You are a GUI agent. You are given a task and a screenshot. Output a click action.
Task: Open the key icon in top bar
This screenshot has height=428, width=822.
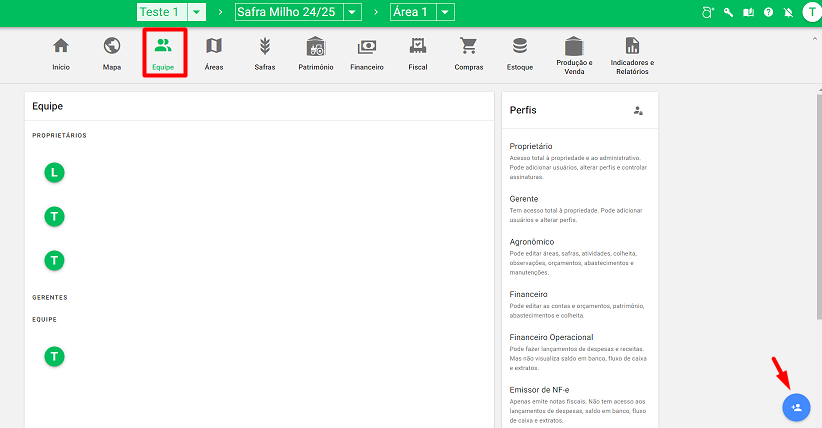[729, 12]
